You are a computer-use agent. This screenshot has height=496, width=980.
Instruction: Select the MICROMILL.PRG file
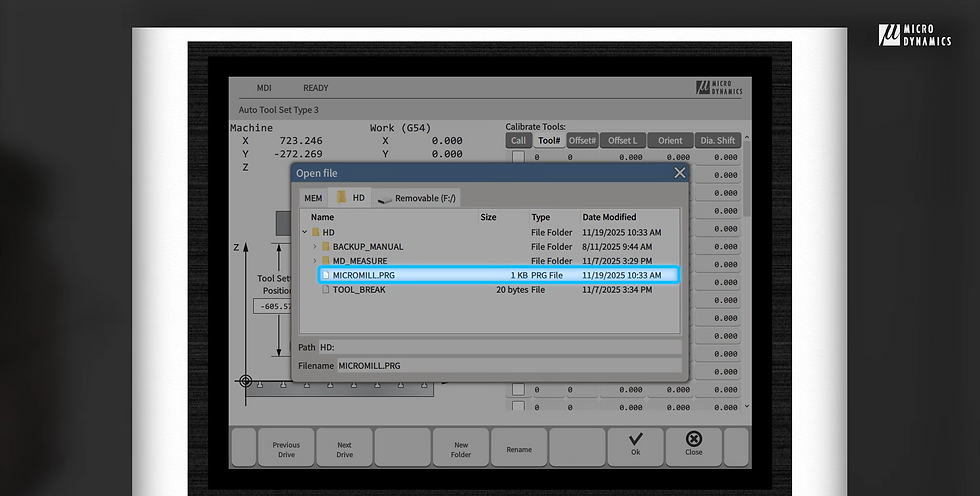(x=499, y=275)
